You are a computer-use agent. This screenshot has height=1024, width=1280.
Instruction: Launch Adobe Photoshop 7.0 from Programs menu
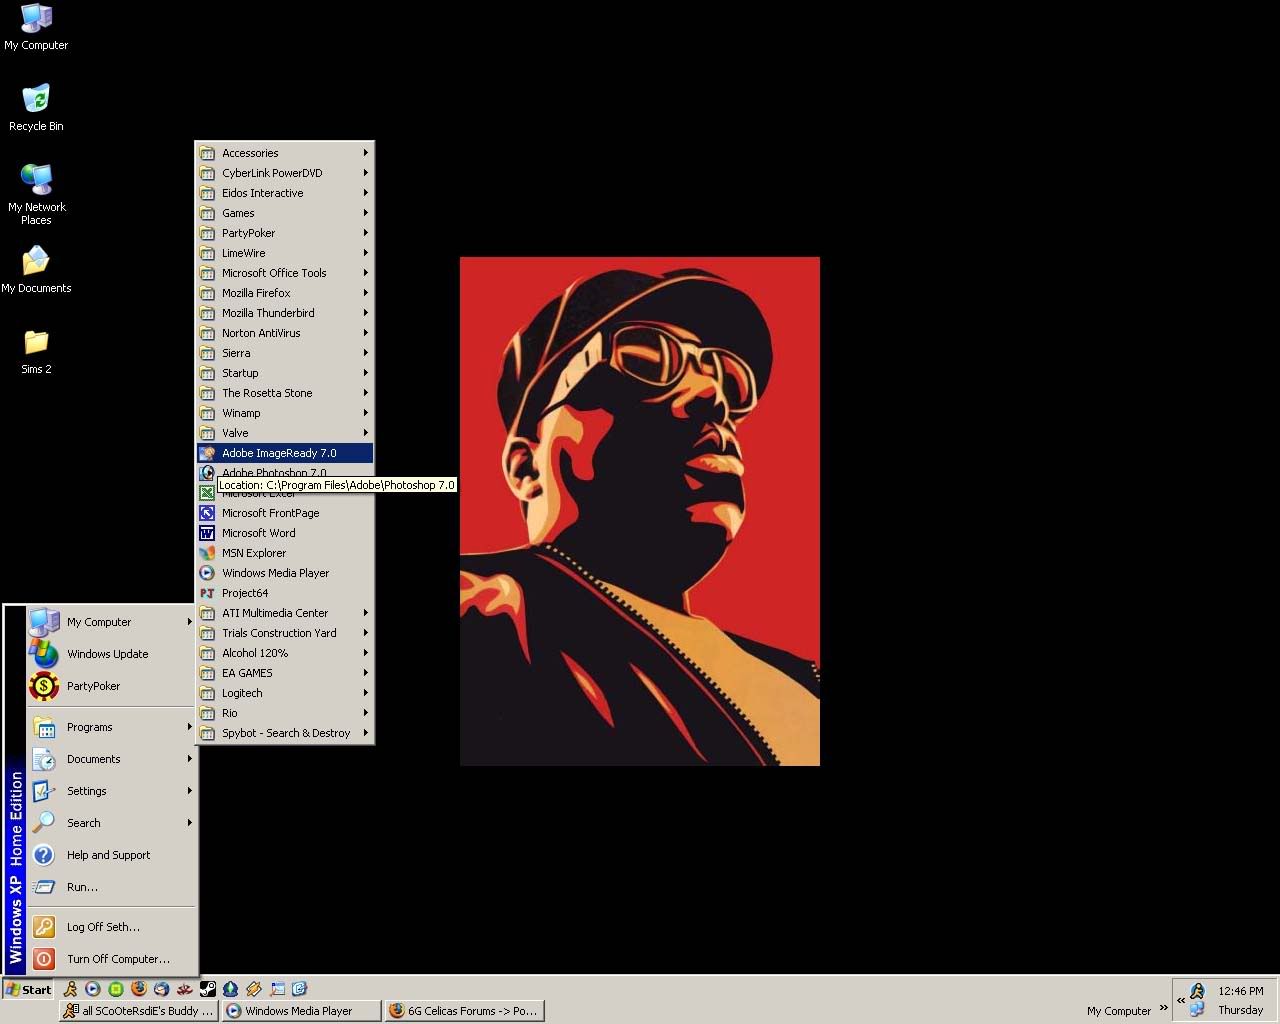(x=285, y=472)
